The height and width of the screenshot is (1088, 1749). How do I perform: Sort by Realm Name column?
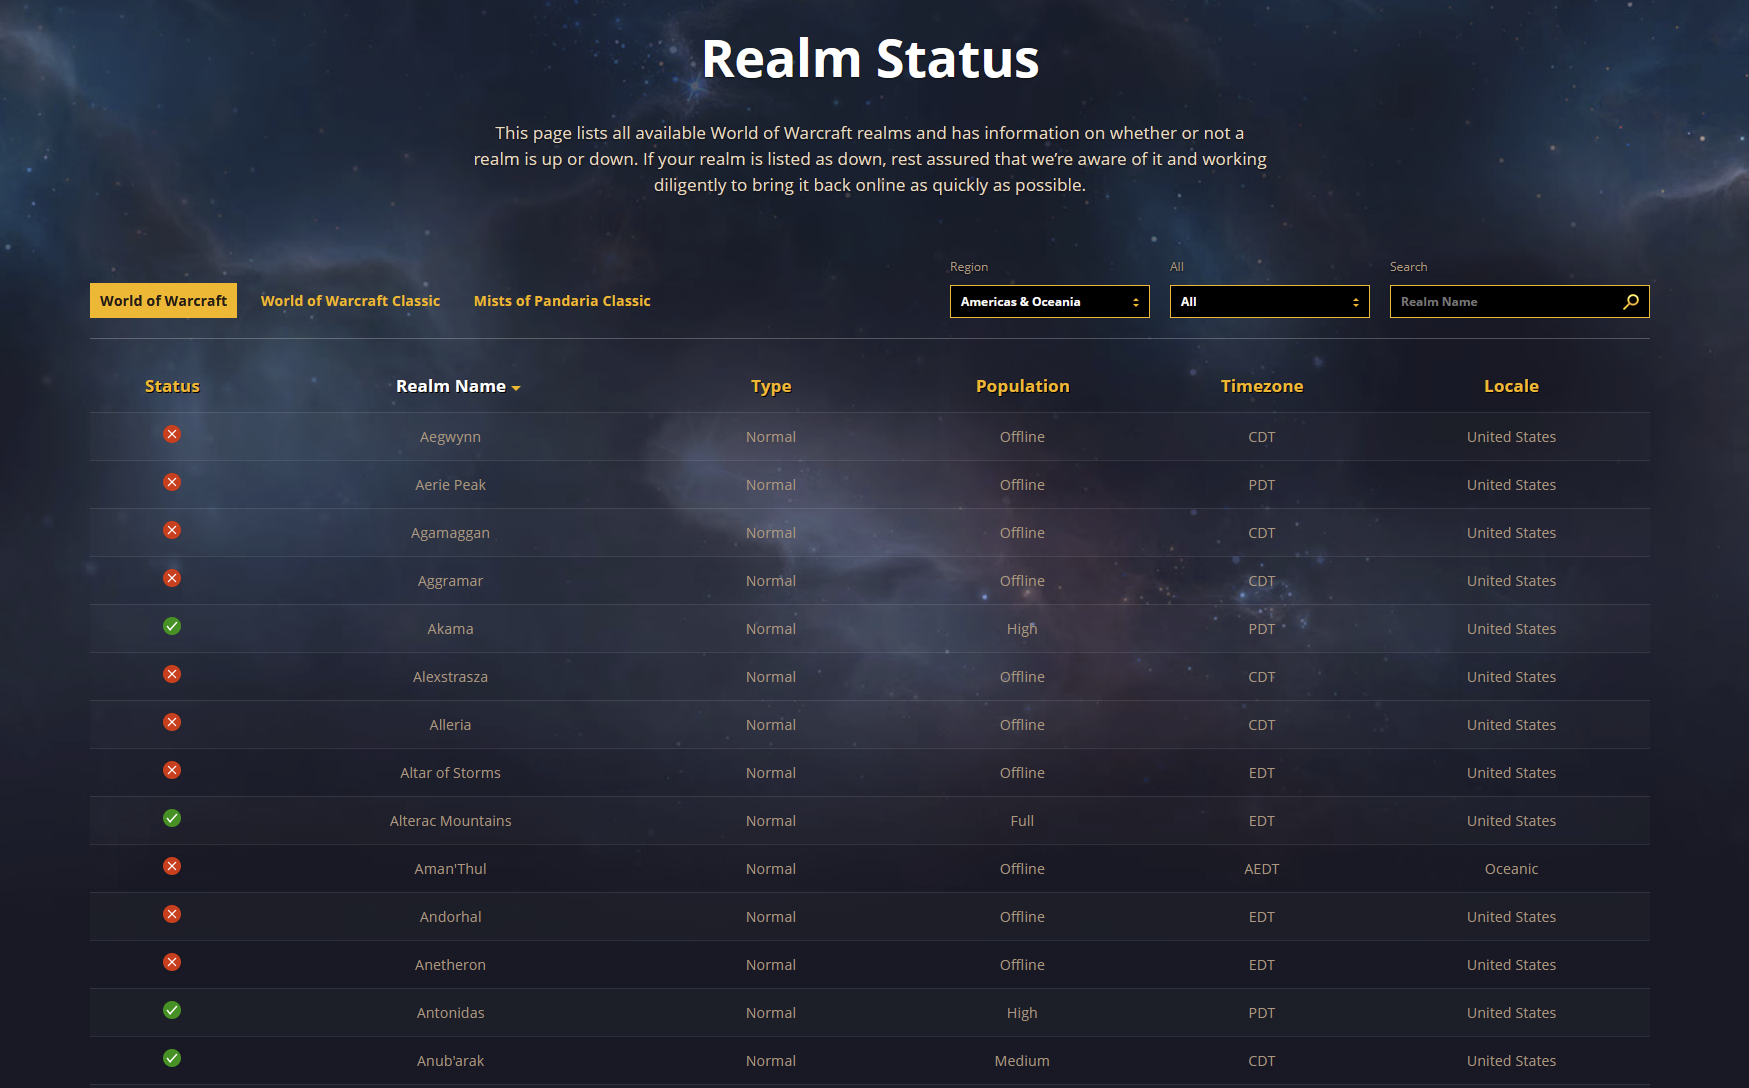pos(458,386)
